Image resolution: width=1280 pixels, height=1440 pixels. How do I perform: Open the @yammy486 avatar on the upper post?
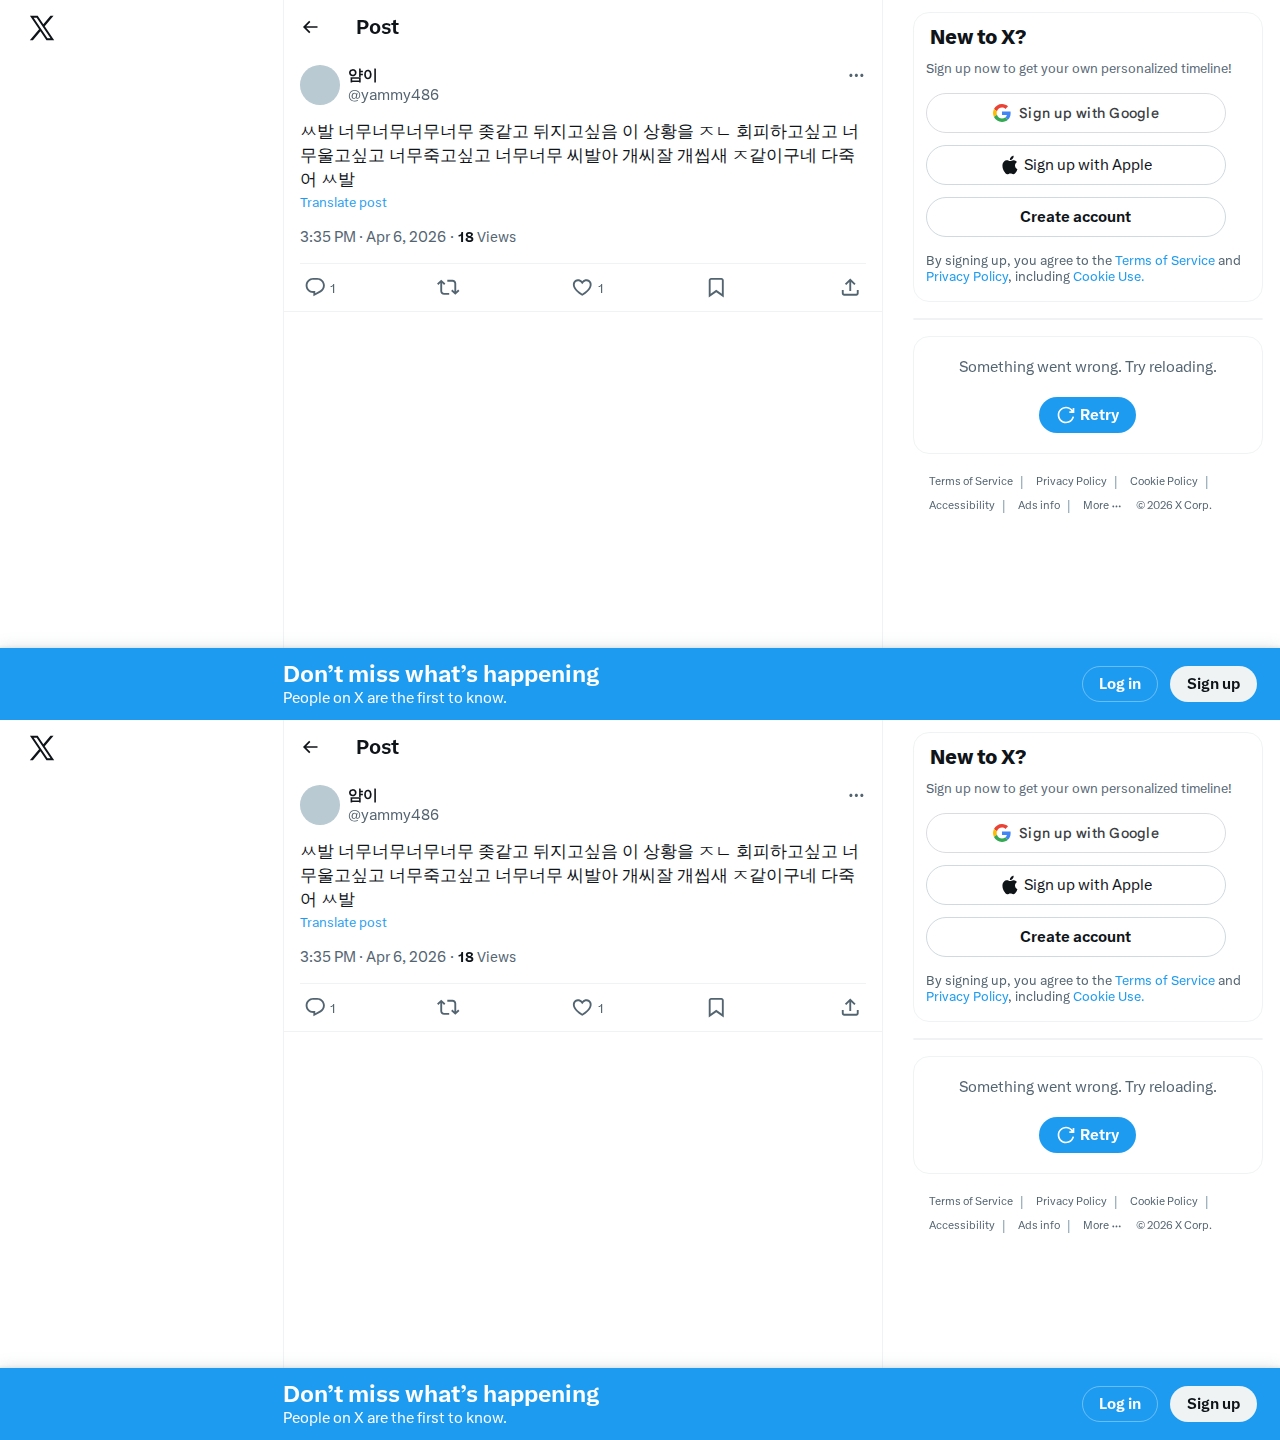click(320, 85)
